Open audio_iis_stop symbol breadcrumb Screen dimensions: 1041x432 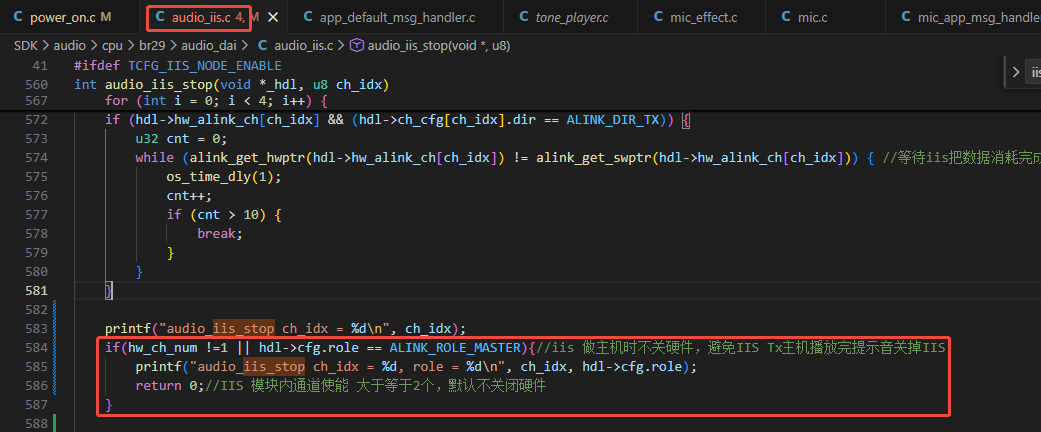pos(438,46)
